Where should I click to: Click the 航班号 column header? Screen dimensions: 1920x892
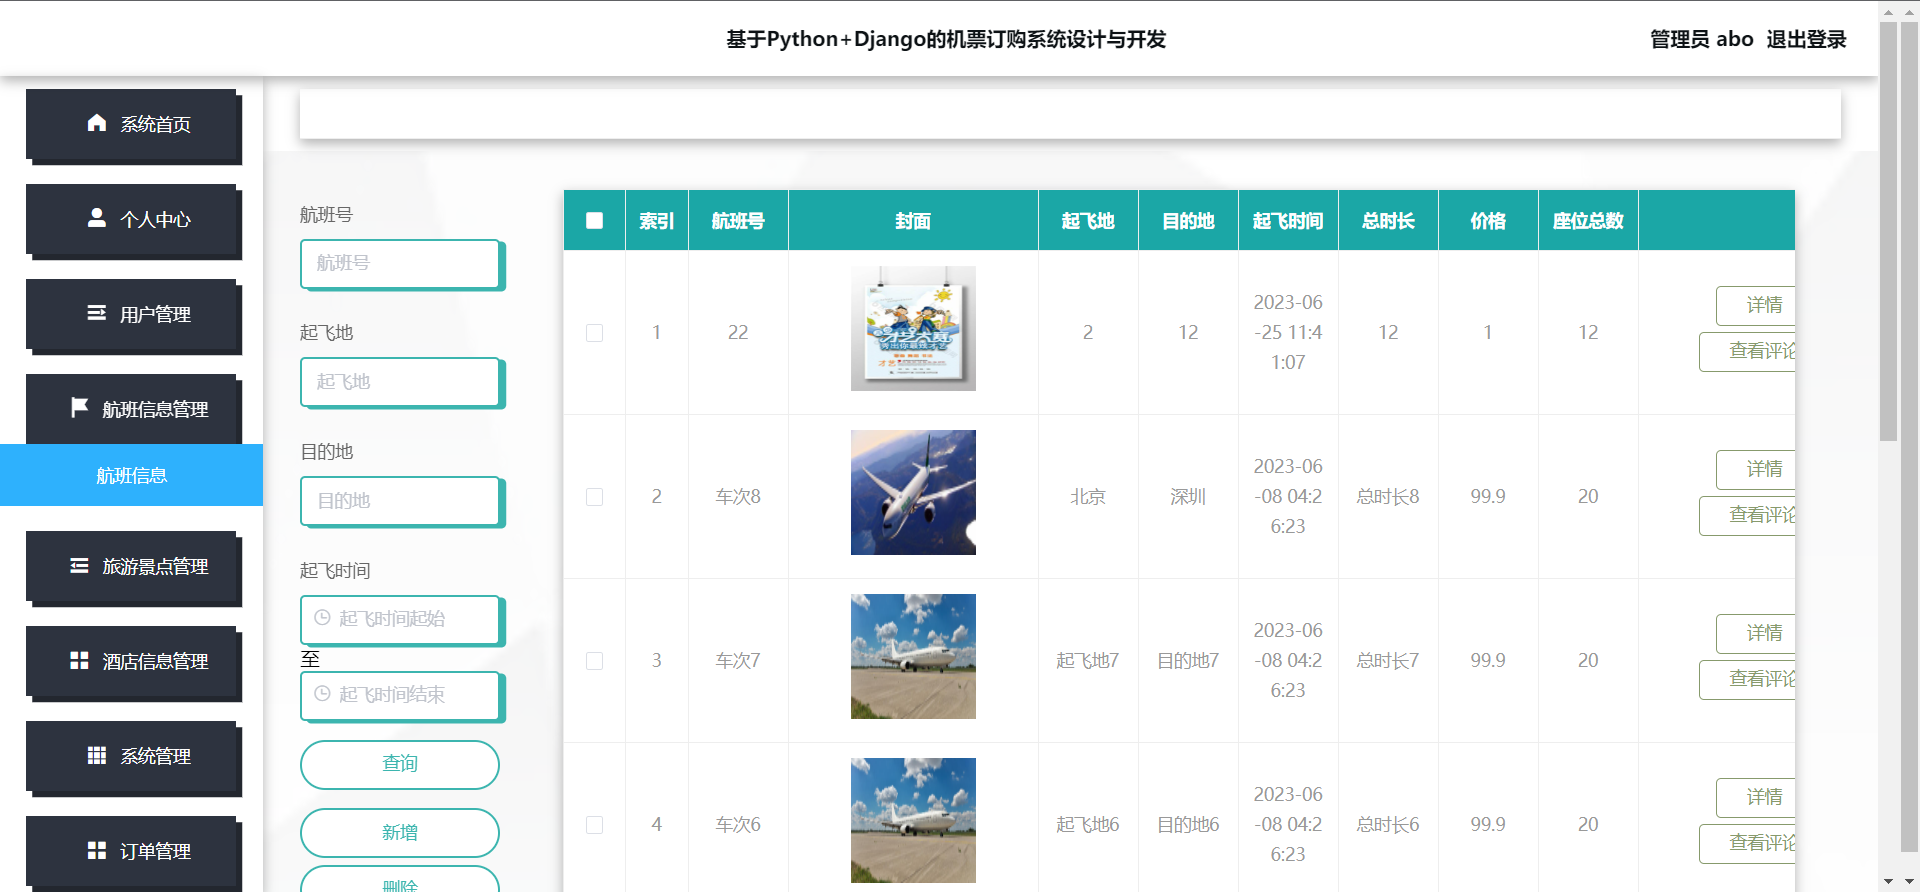[738, 221]
